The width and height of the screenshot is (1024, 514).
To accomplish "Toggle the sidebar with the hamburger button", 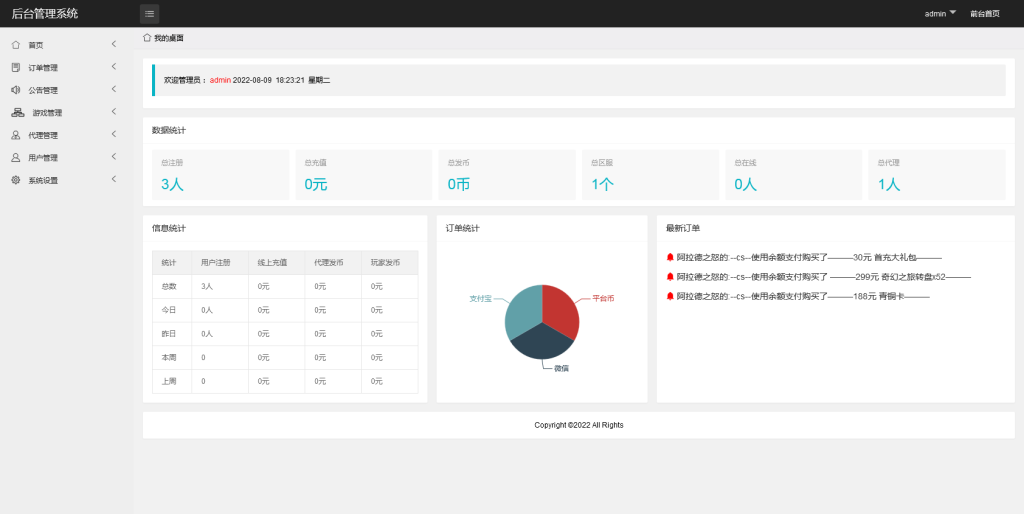I will [x=150, y=14].
